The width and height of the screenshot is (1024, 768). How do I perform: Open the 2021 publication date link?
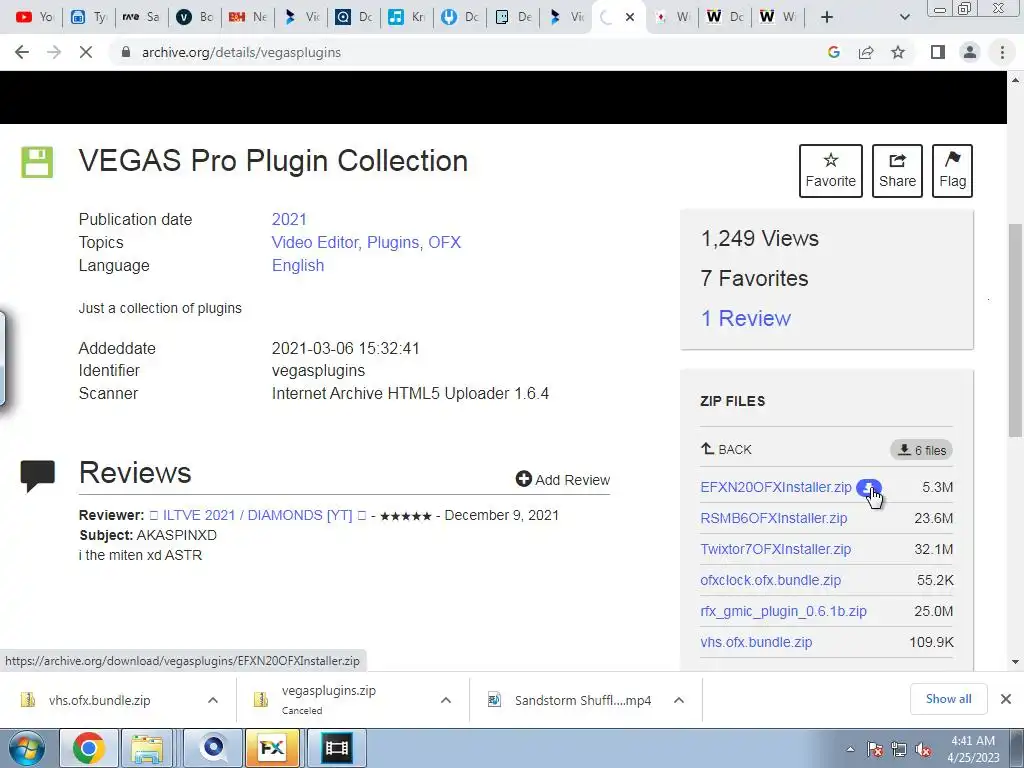(289, 219)
